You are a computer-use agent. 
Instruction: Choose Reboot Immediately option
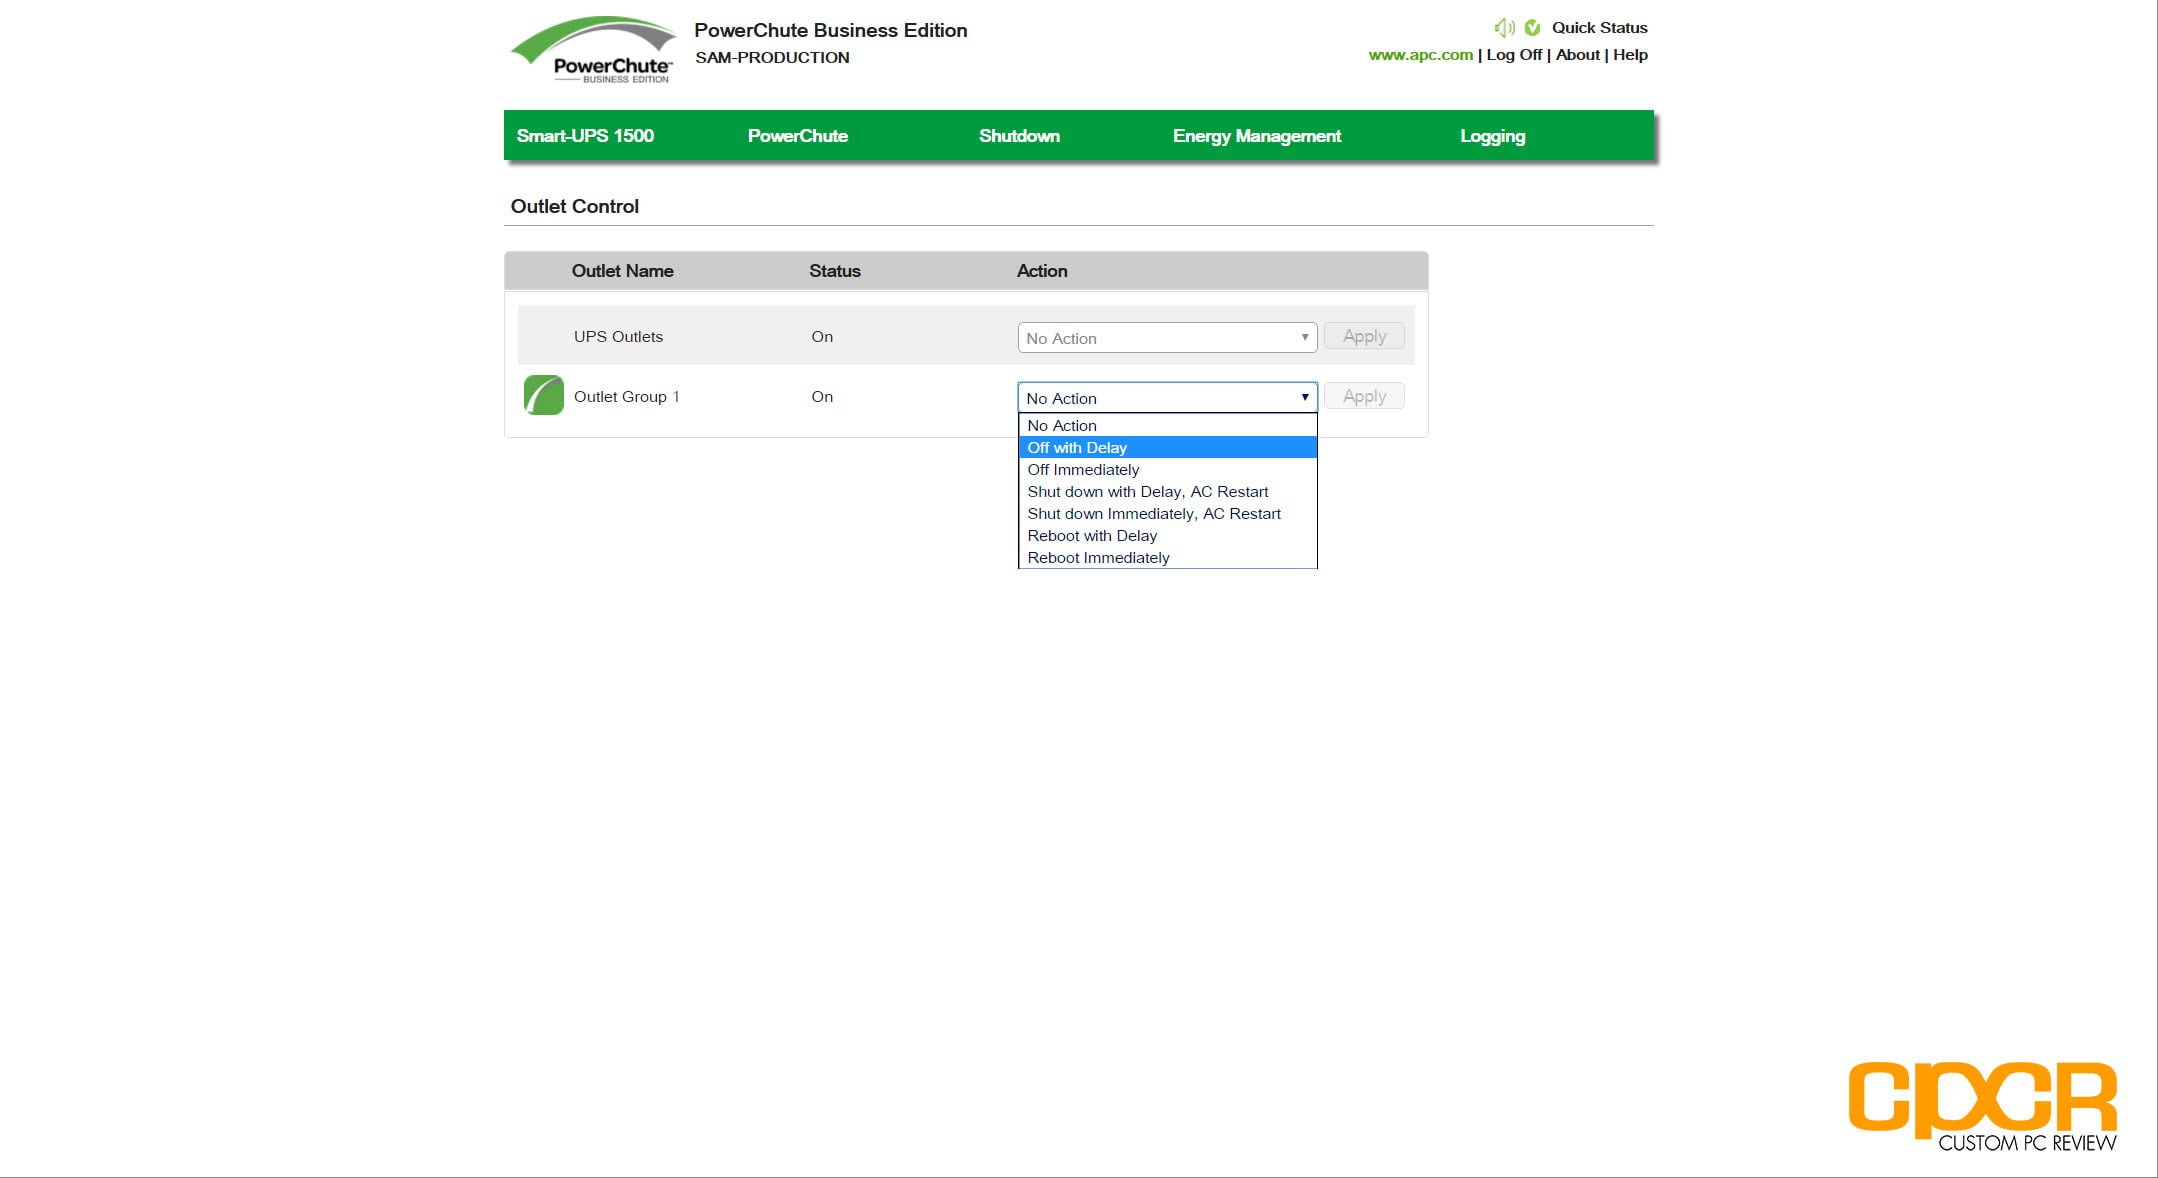[x=1167, y=558]
